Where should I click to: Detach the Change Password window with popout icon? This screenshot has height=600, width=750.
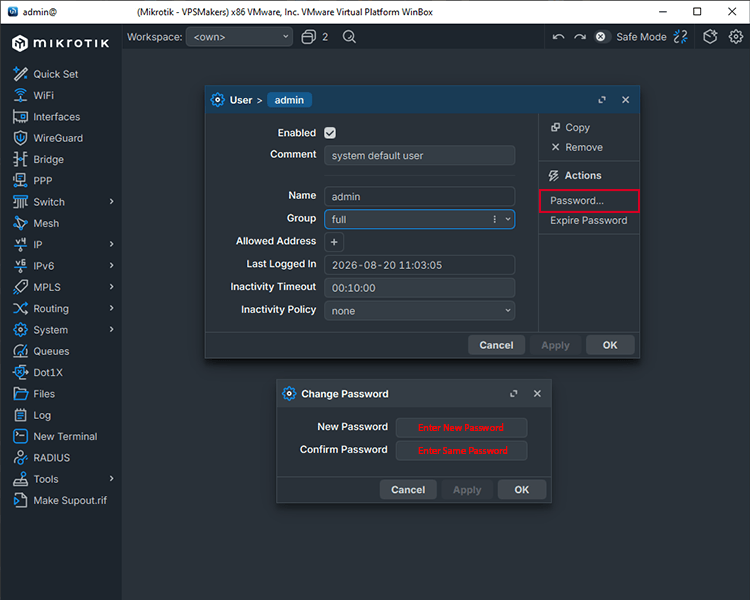514,393
